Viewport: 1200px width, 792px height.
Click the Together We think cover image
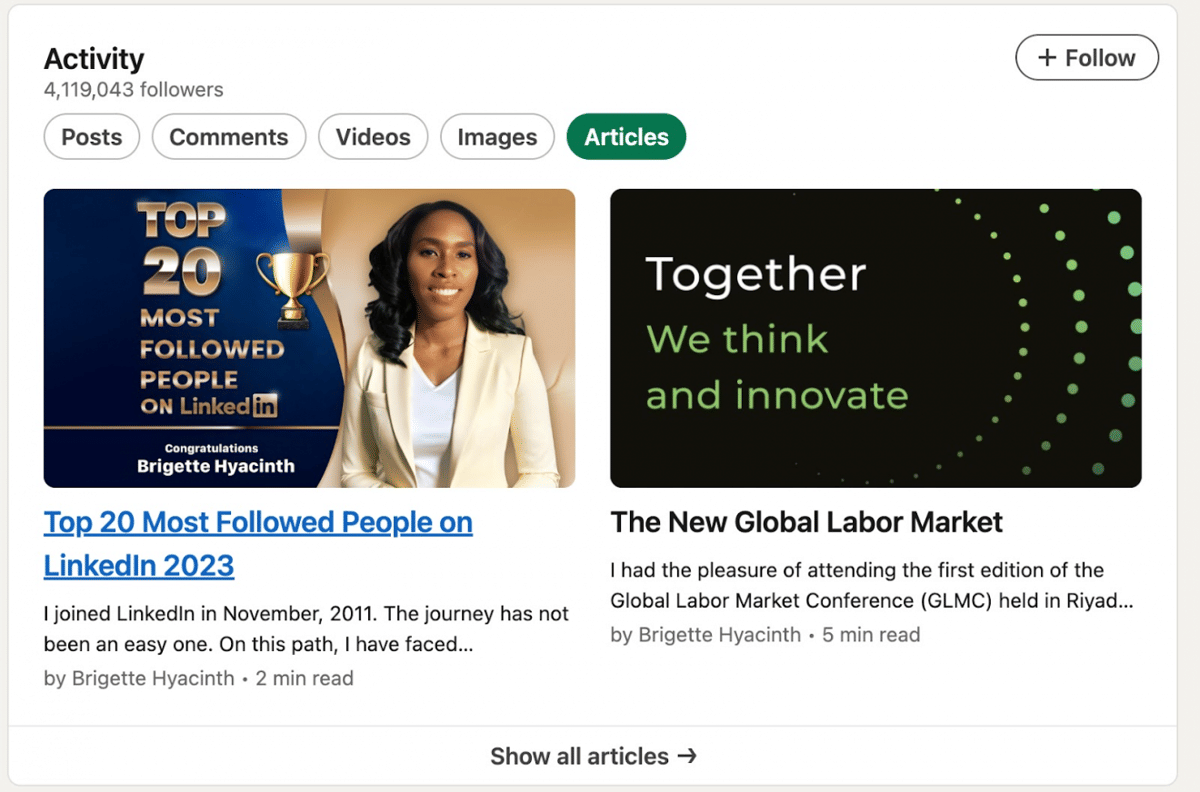tap(876, 337)
